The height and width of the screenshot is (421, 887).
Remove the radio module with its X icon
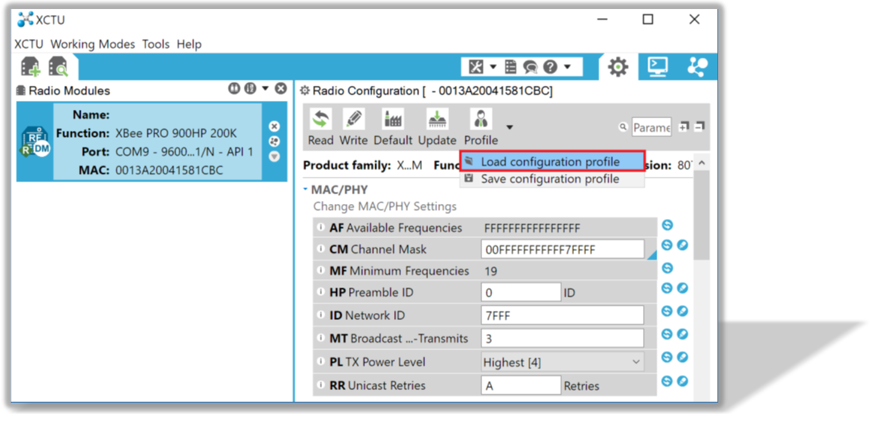point(274,126)
